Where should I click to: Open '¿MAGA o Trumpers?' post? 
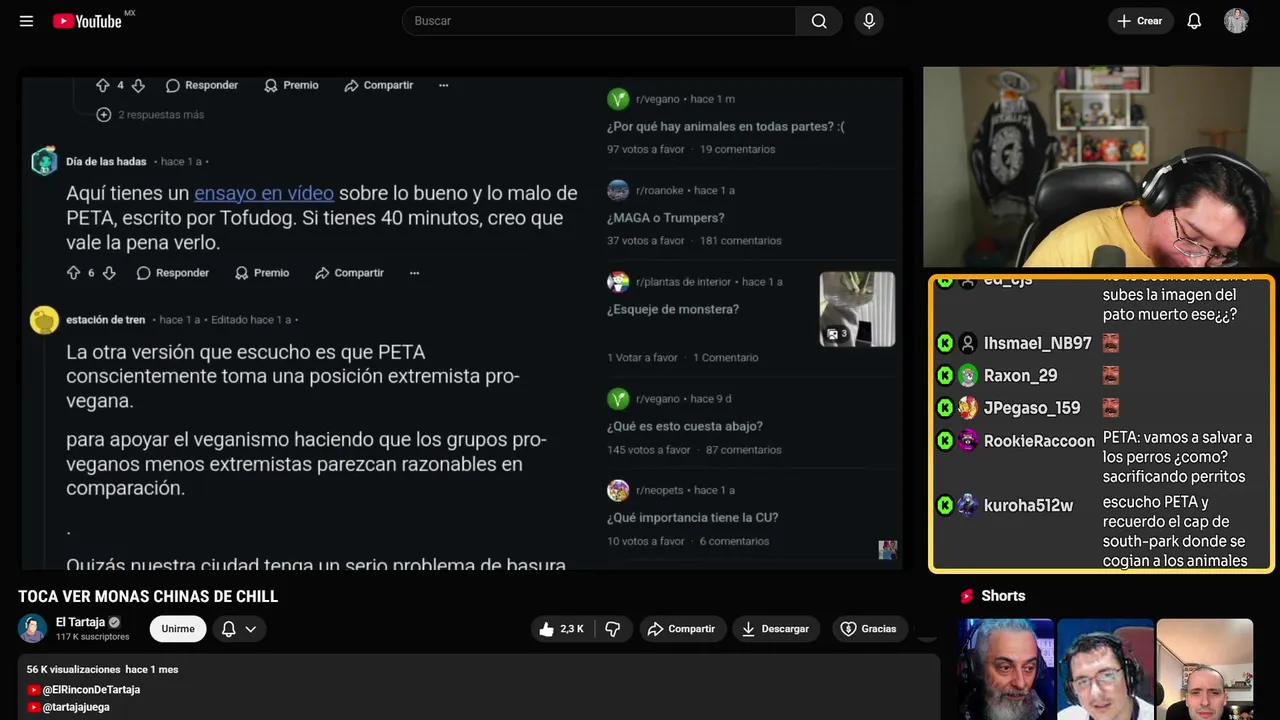point(665,218)
